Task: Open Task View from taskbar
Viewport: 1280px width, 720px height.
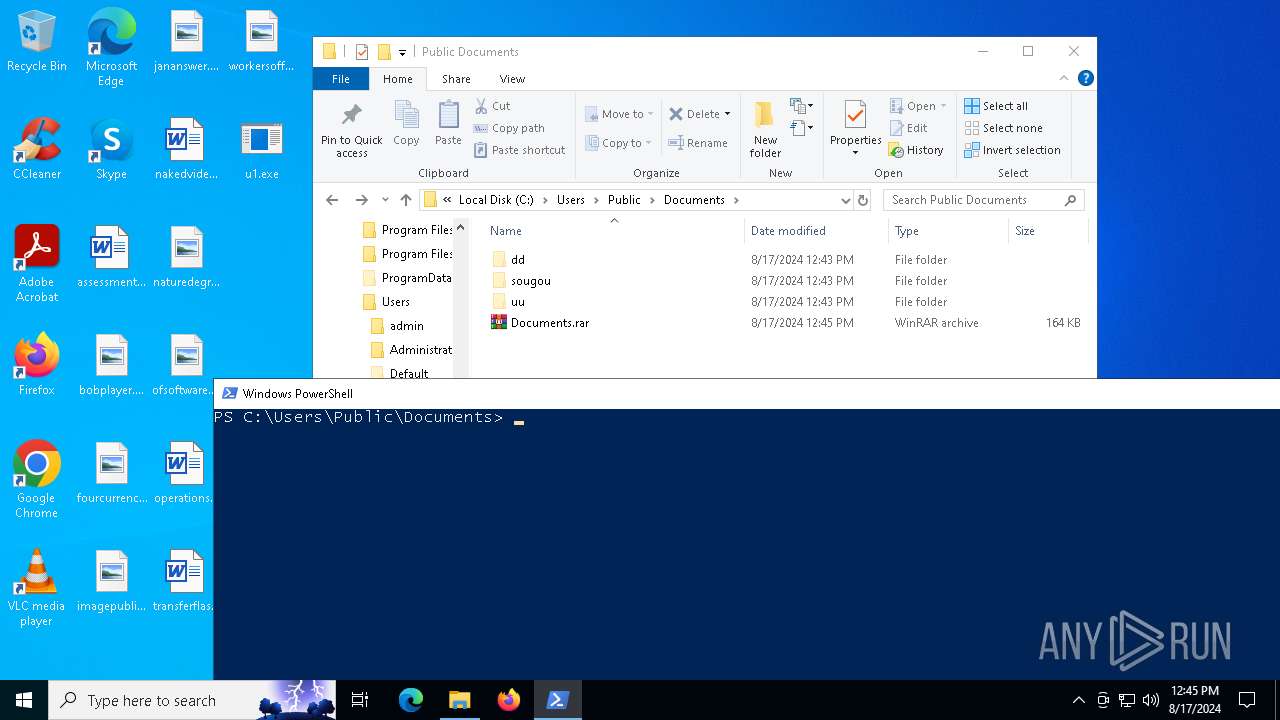Action: coord(360,700)
